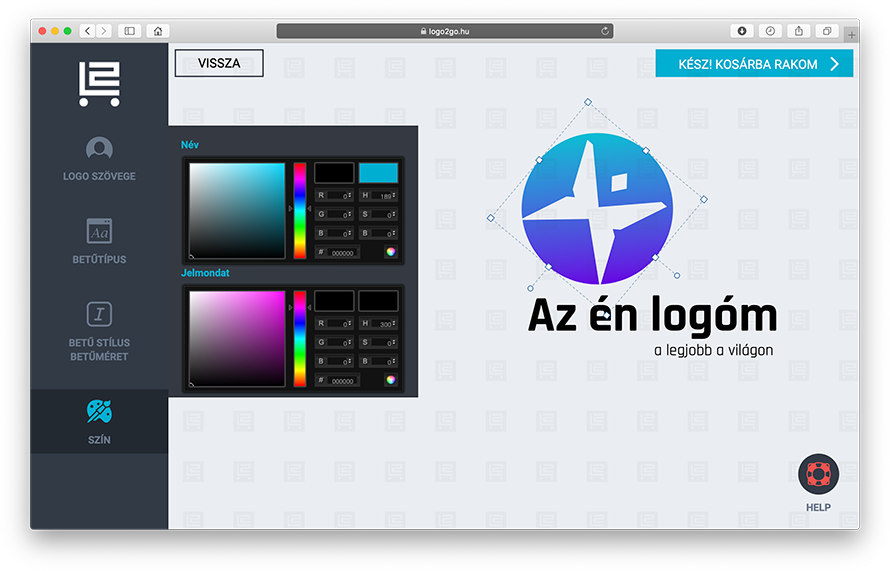Click the R value field in Jelmondat picker

coord(334,324)
